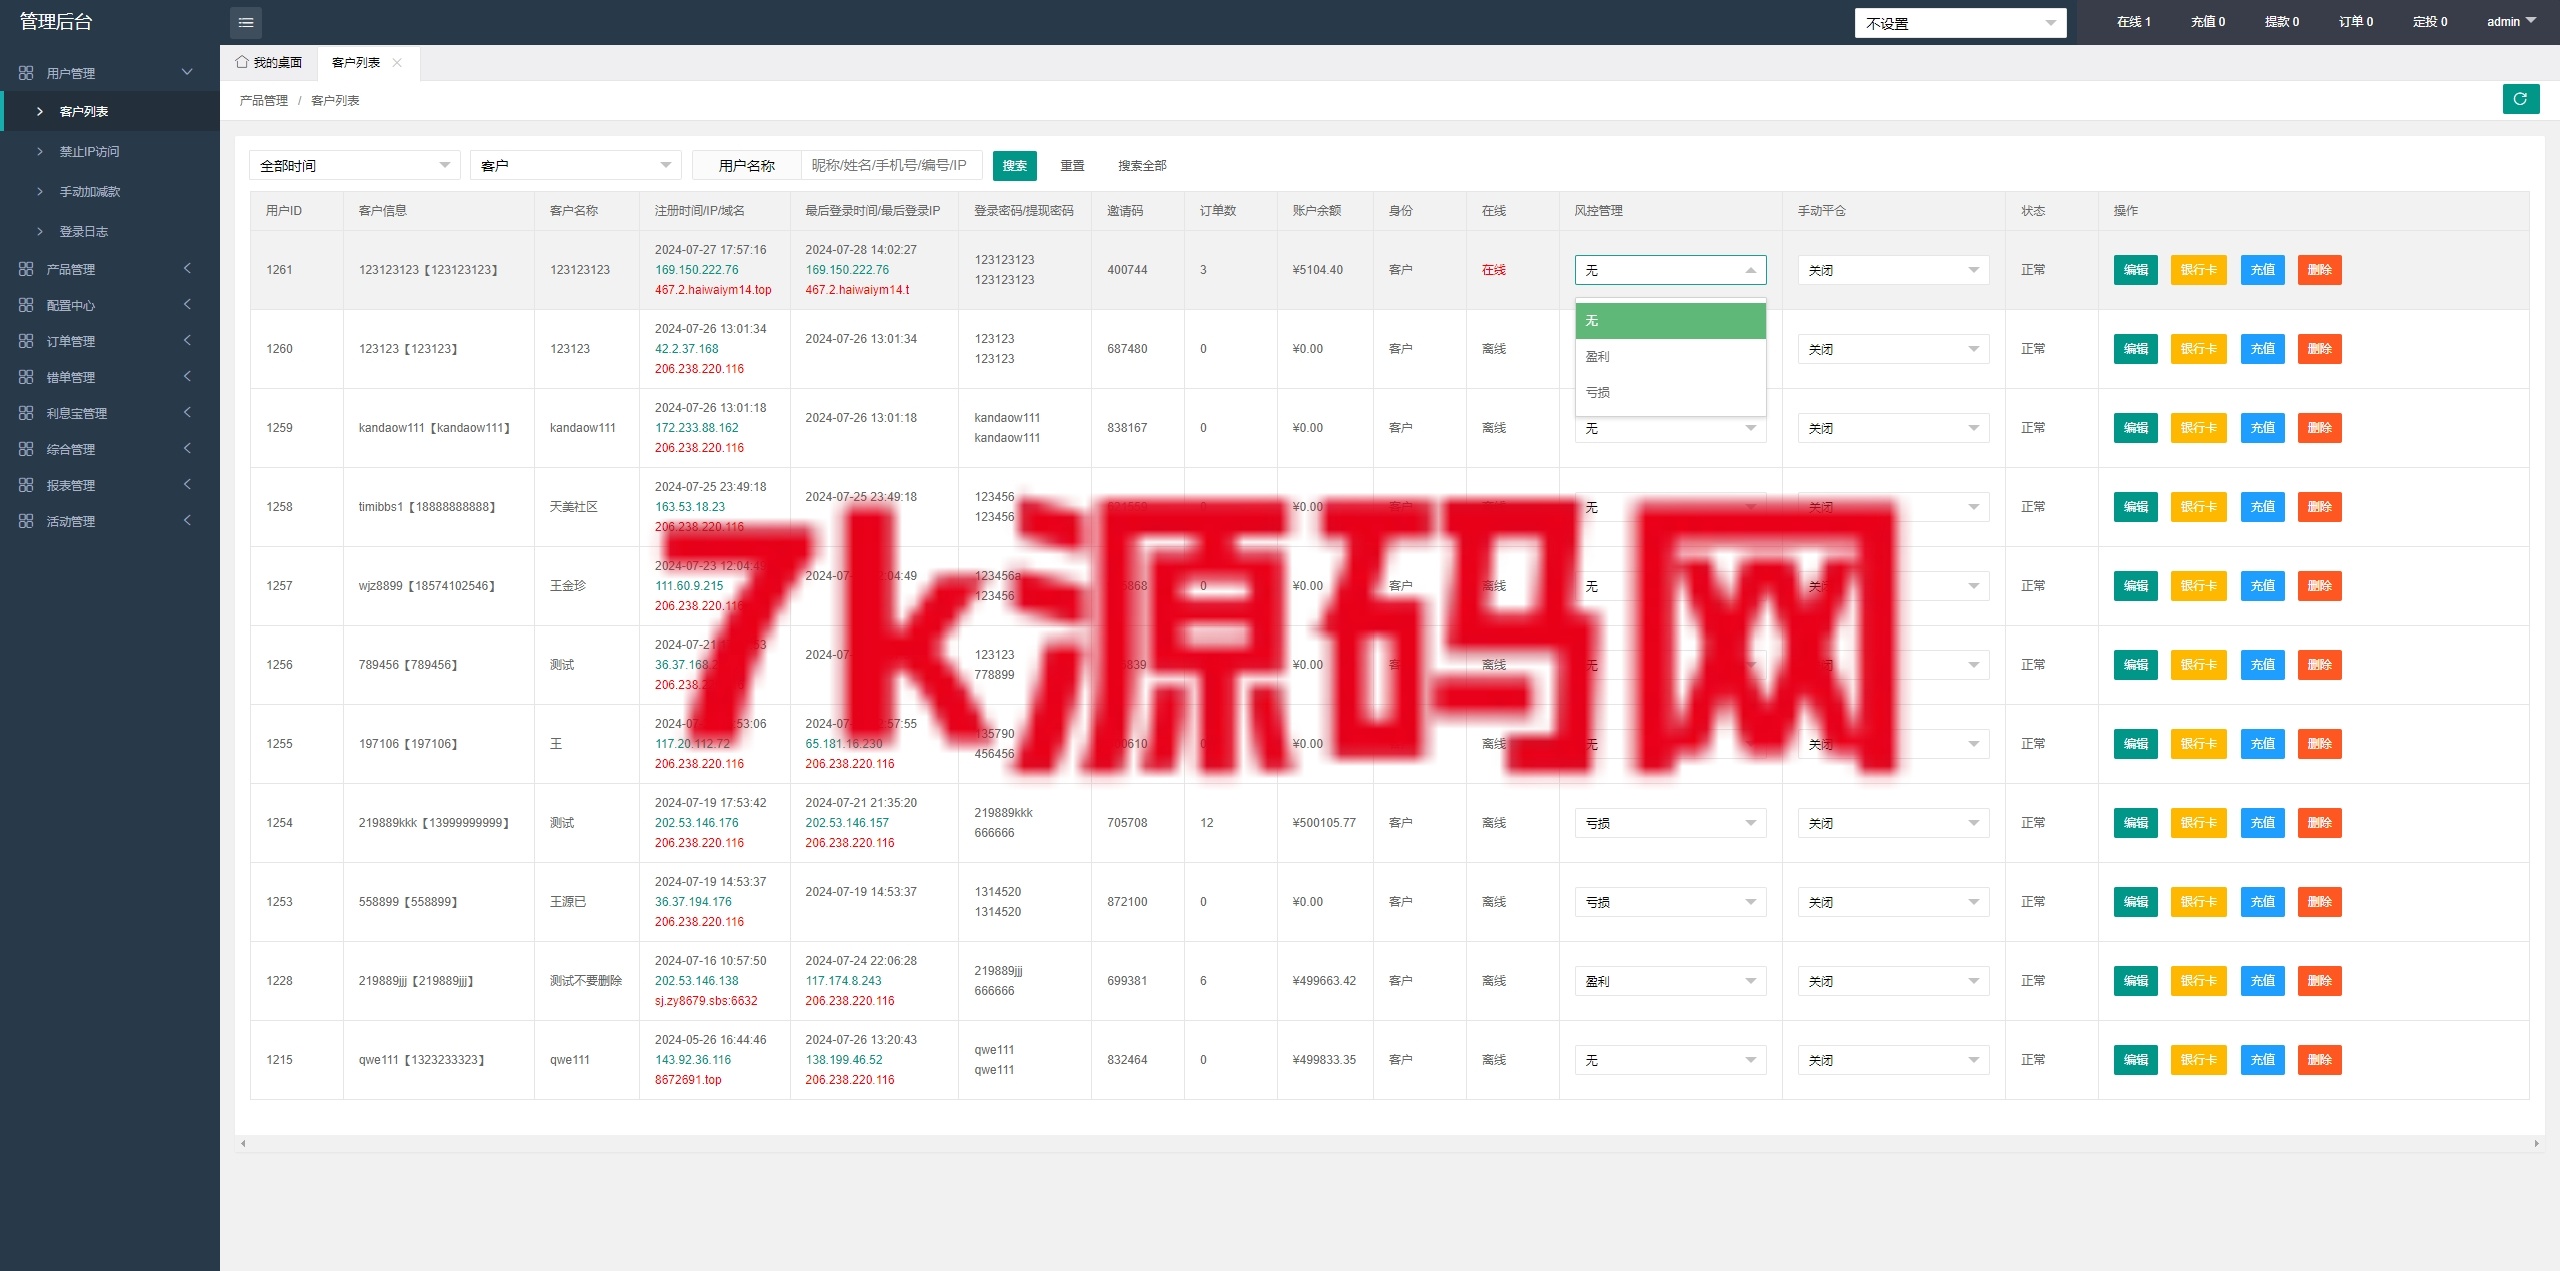
Task: Open 手动平仓 dropdown for user 1261
Action: point(1893,270)
